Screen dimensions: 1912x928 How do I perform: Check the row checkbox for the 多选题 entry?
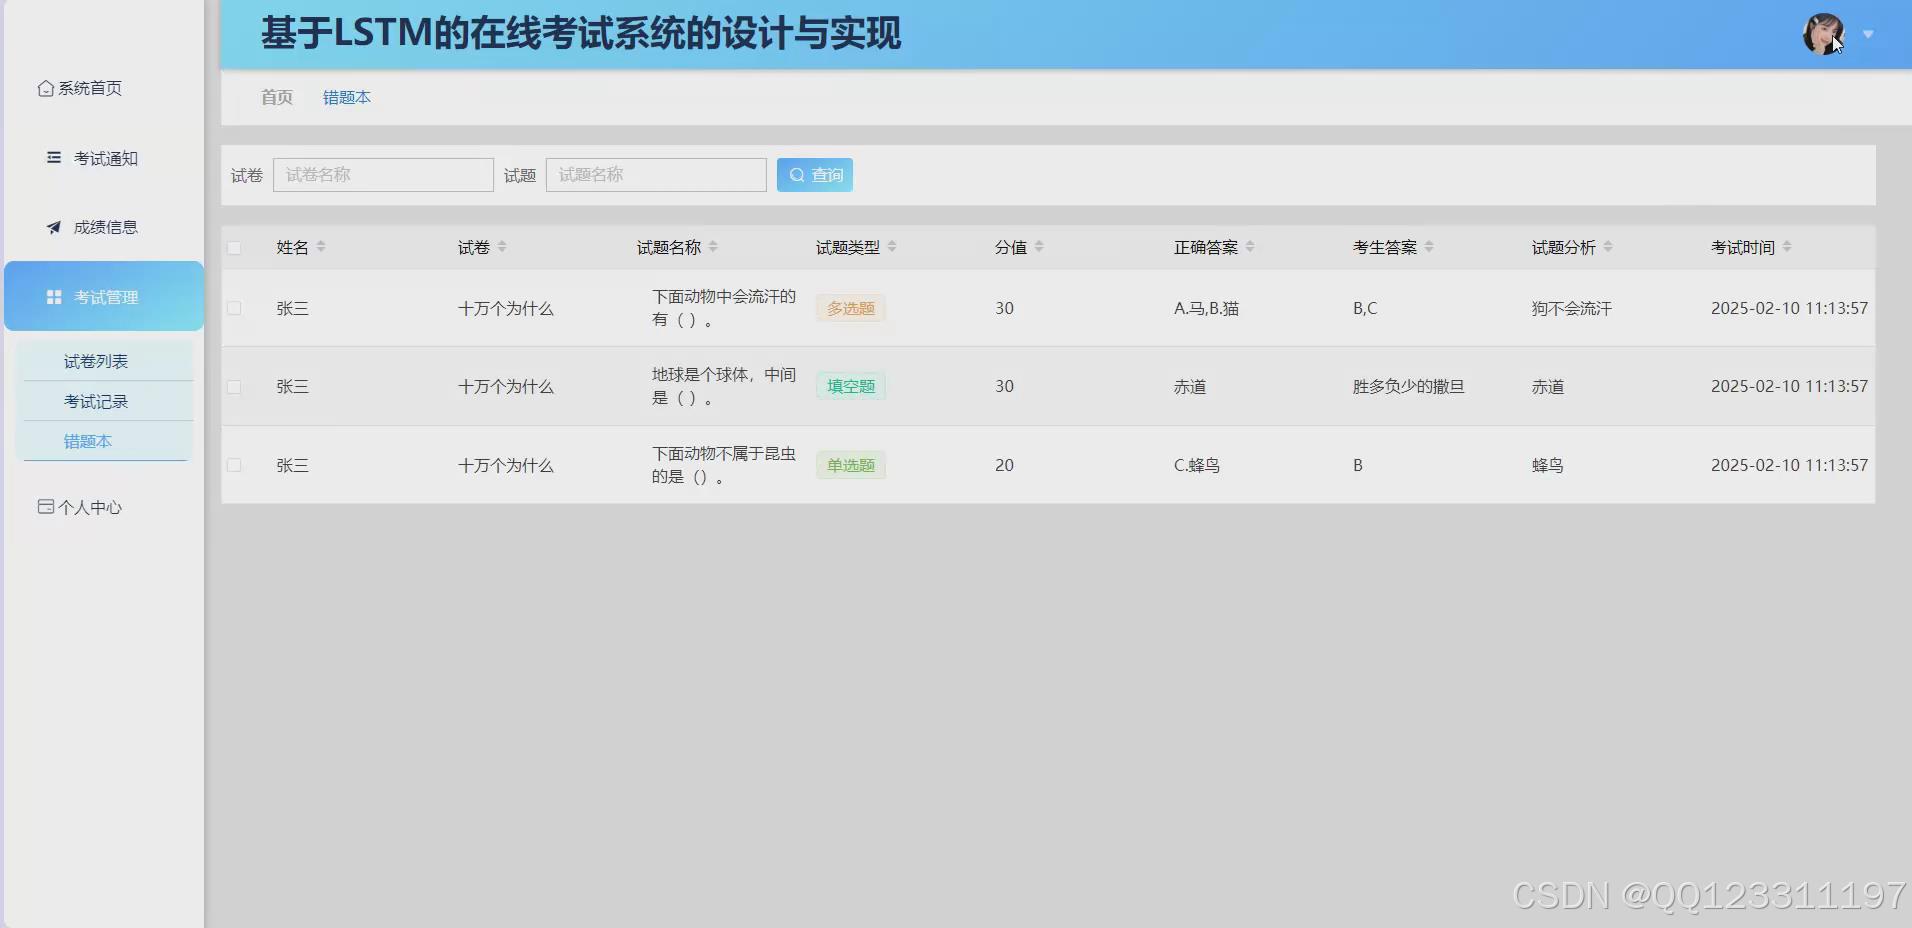pyautogui.click(x=235, y=308)
